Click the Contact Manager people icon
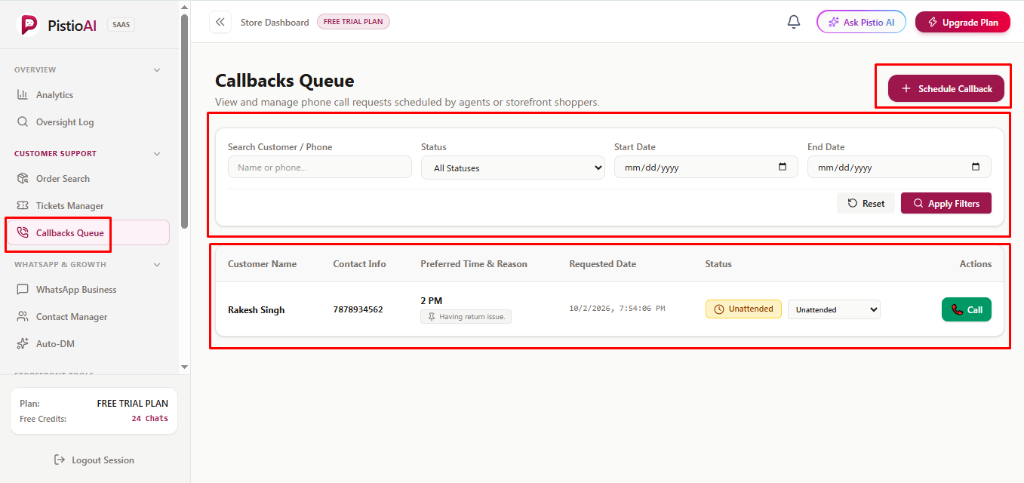Viewport: 1024px width, 483px height. 22,317
